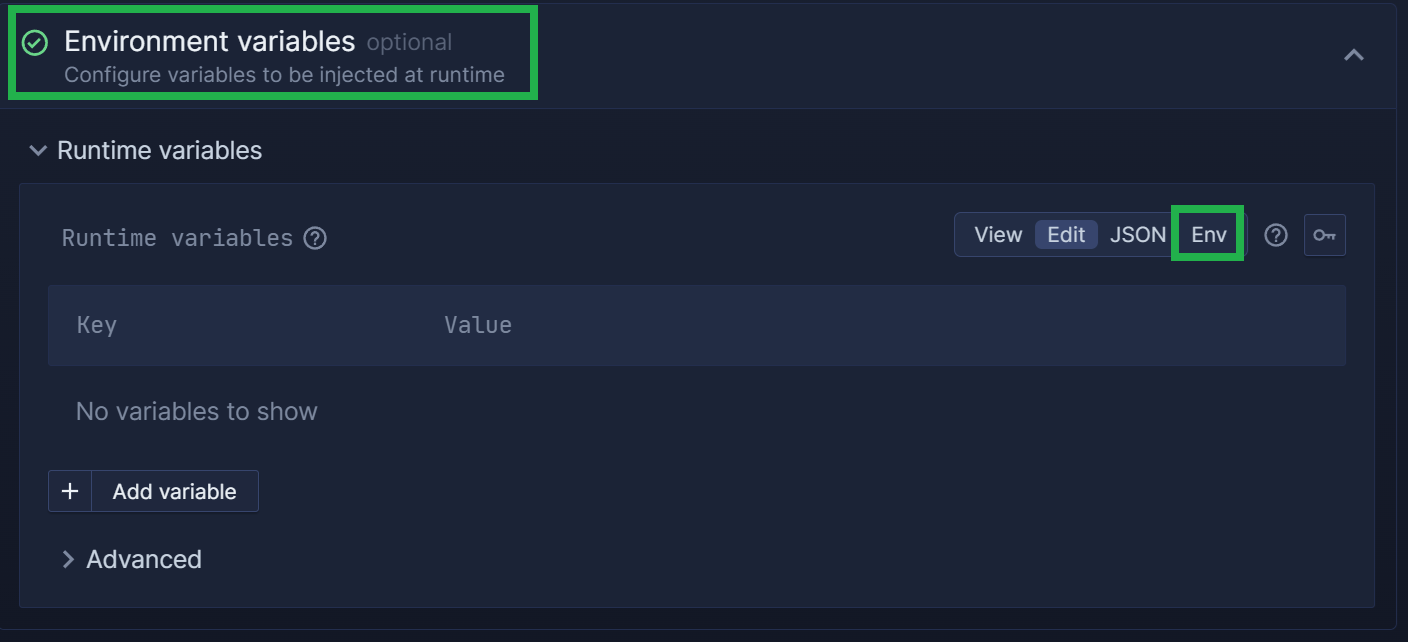Screen dimensions: 1408x642
Task: Click the Key column header
Action: click(97, 325)
